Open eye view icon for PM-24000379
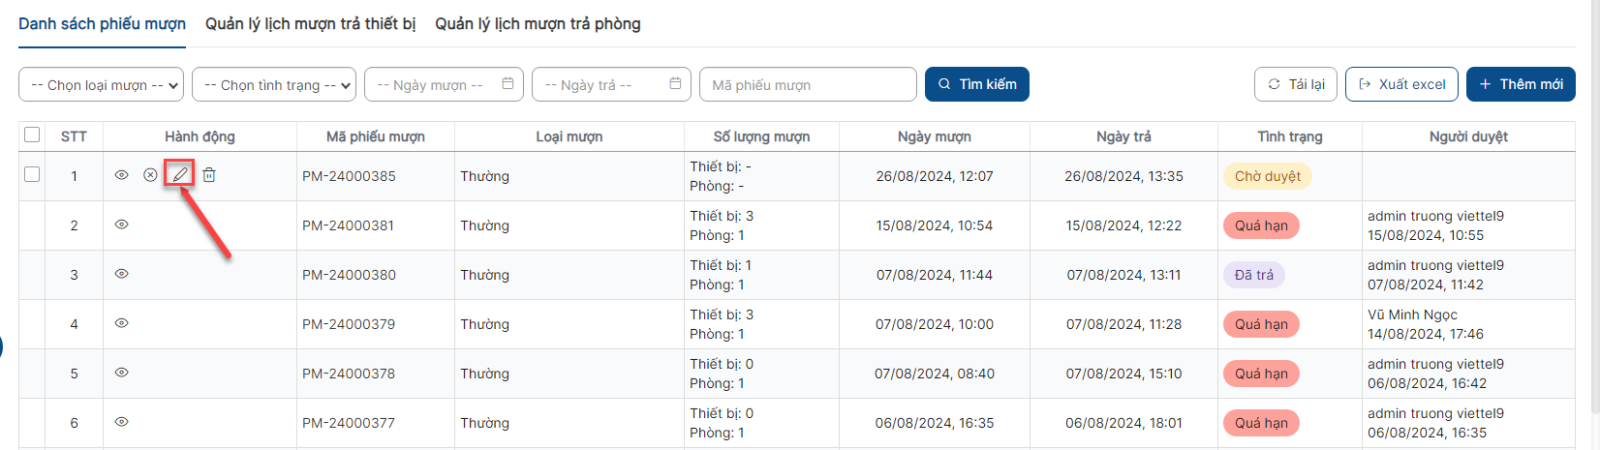The width and height of the screenshot is (1600, 450). (x=121, y=323)
